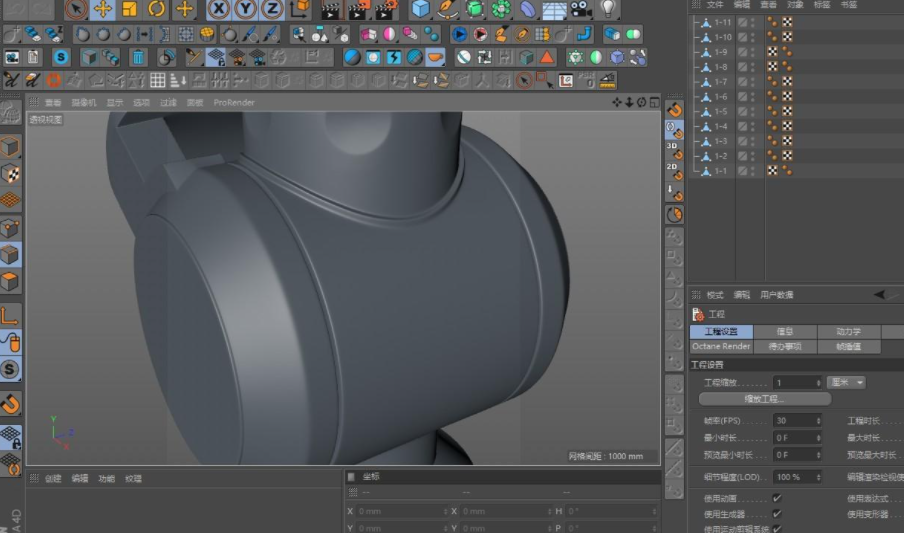This screenshot has height=533, width=904.
Task: Toggle the X axis lock
Action: click(219, 9)
